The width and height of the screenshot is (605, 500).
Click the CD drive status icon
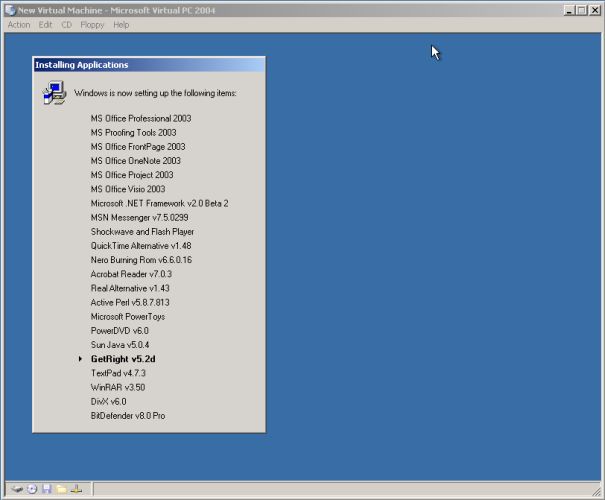pos(32,489)
